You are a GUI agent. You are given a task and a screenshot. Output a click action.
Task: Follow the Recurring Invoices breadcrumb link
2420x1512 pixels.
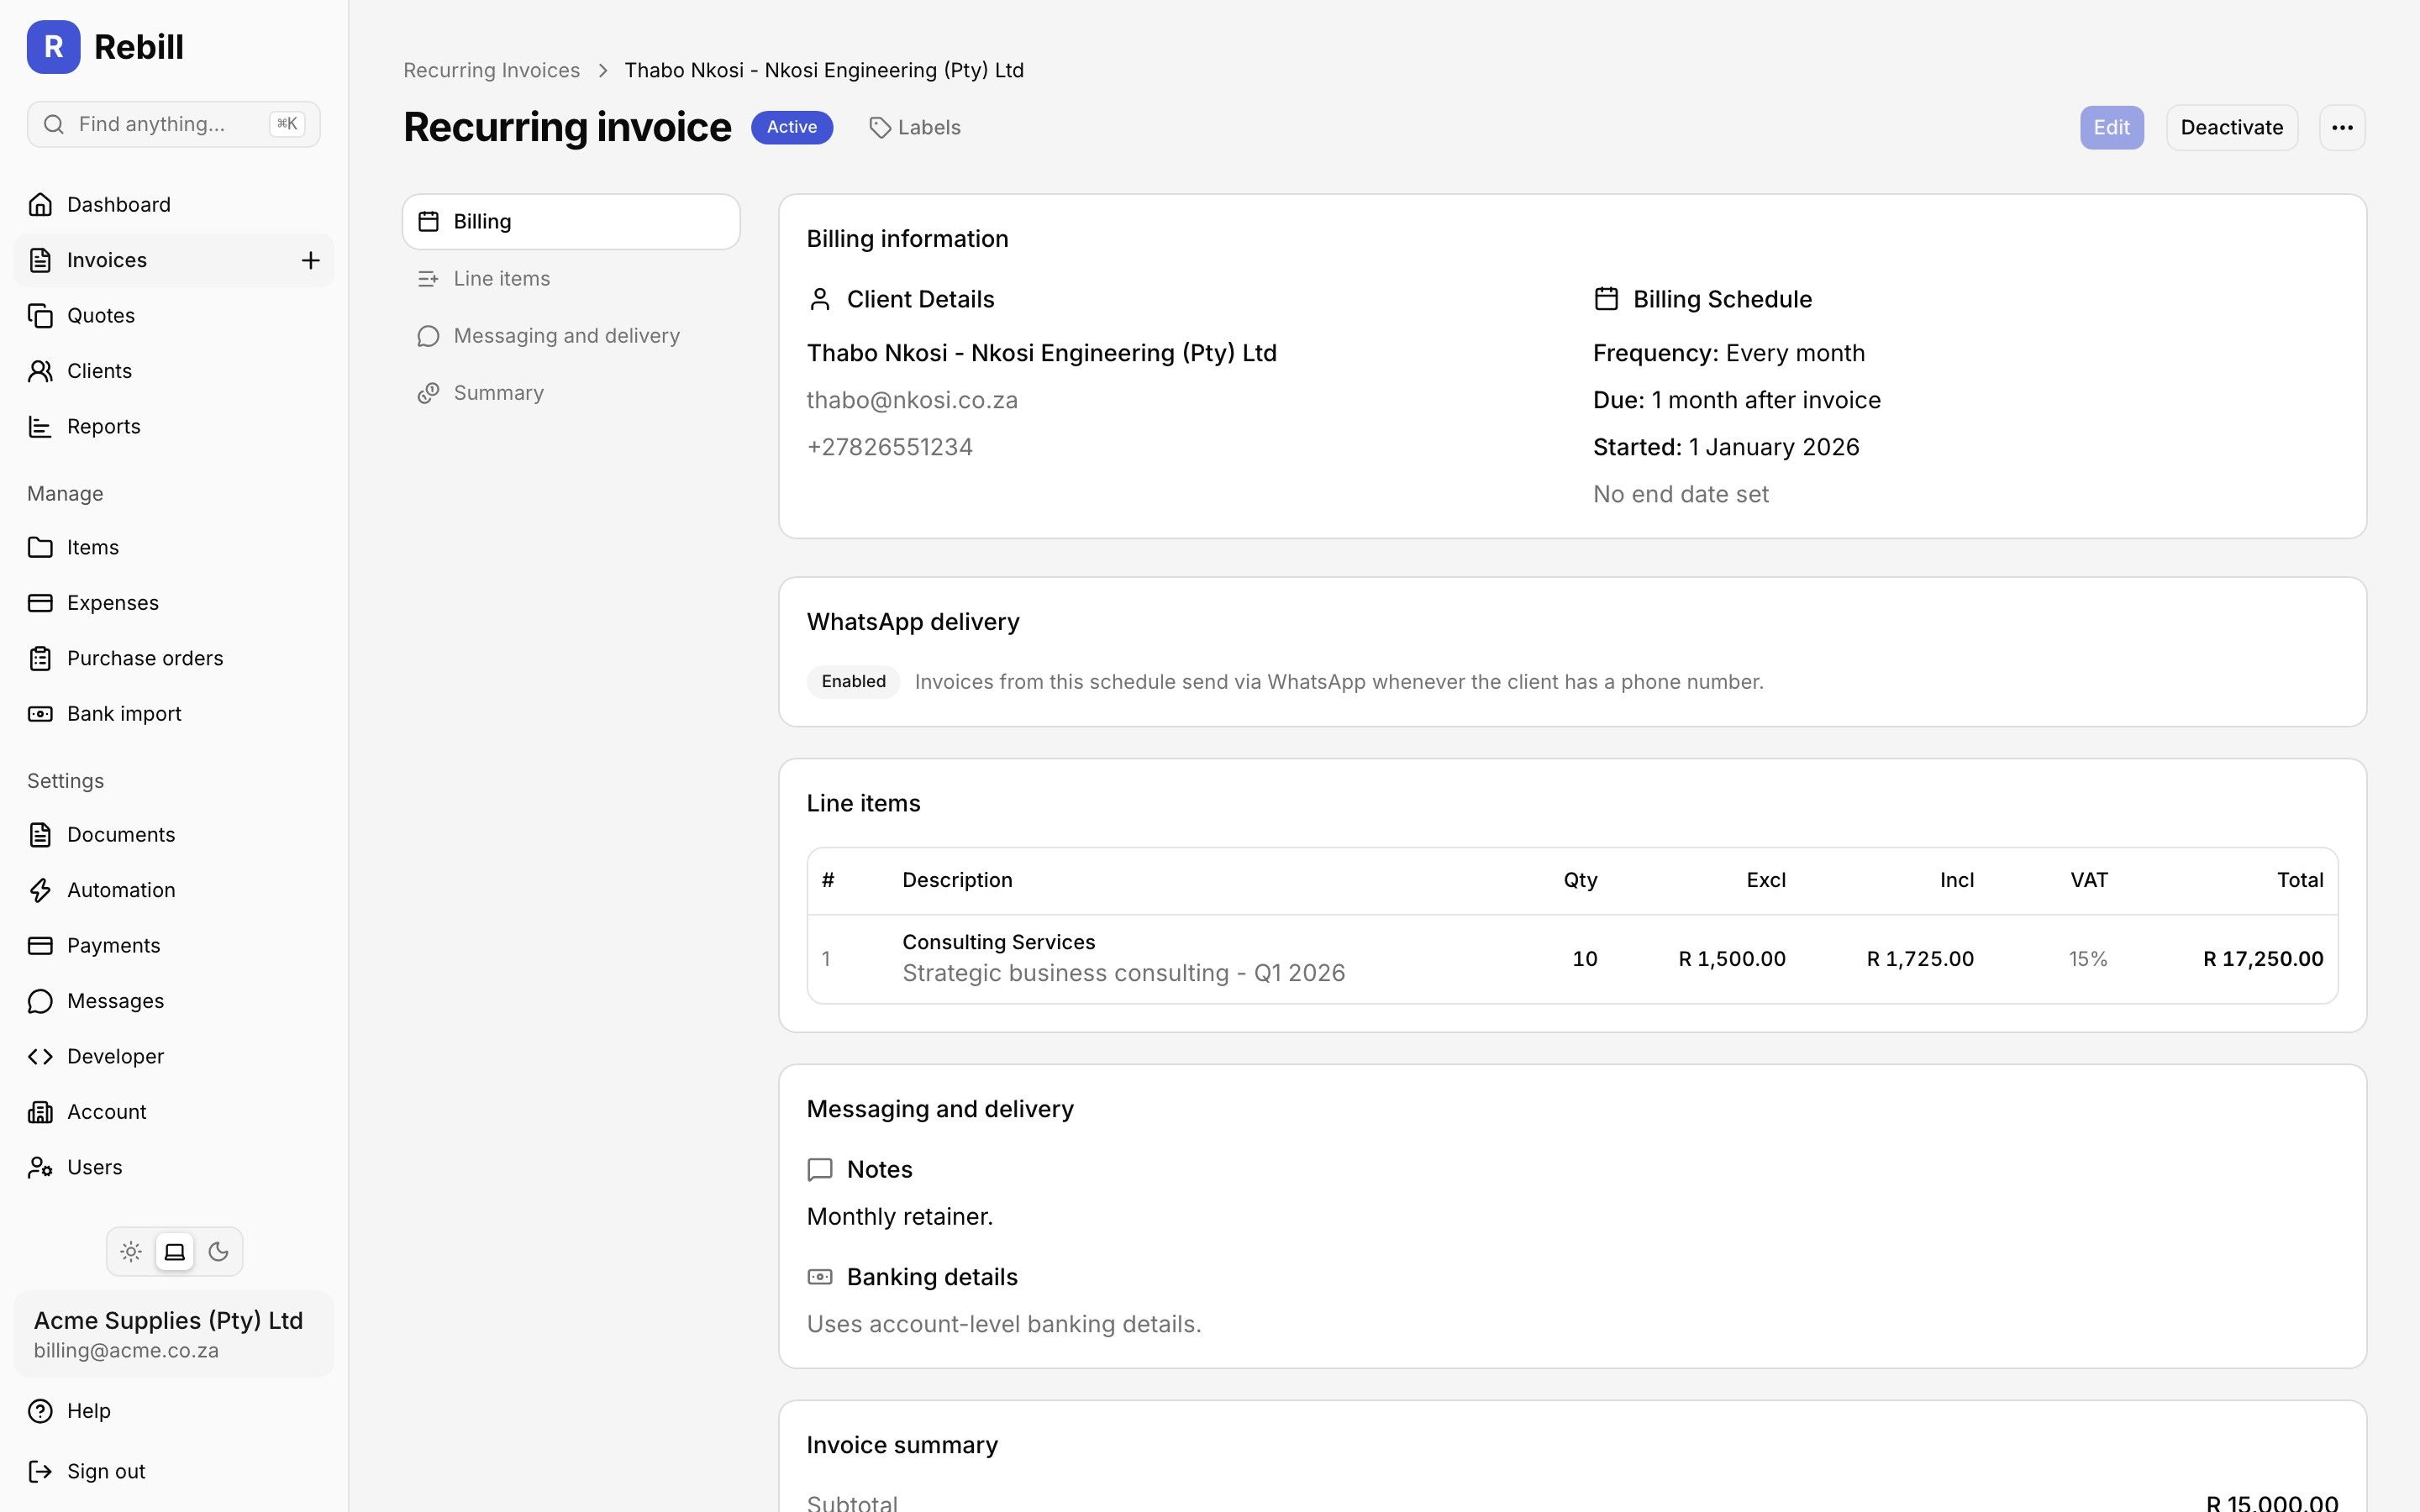point(491,70)
